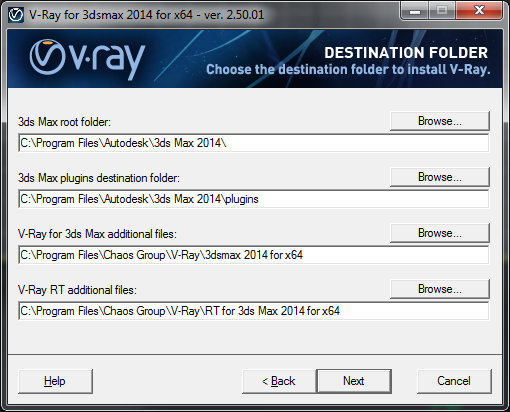Click the 'V-Ray for 3ds Max additional files:' label
The image size is (510, 412).
point(97,234)
